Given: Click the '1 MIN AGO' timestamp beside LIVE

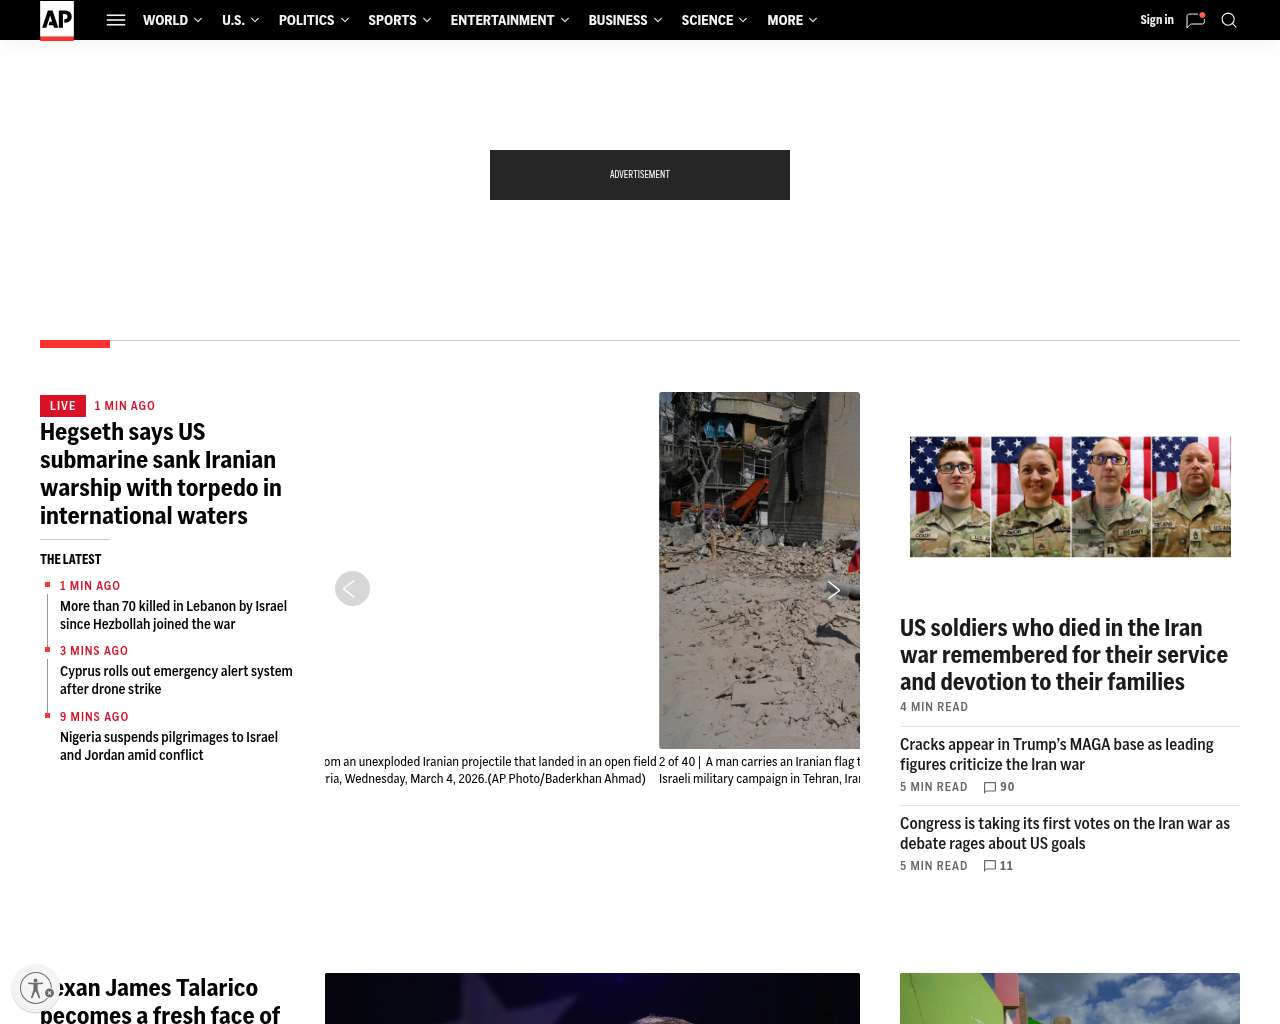Looking at the screenshot, I should coord(125,406).
